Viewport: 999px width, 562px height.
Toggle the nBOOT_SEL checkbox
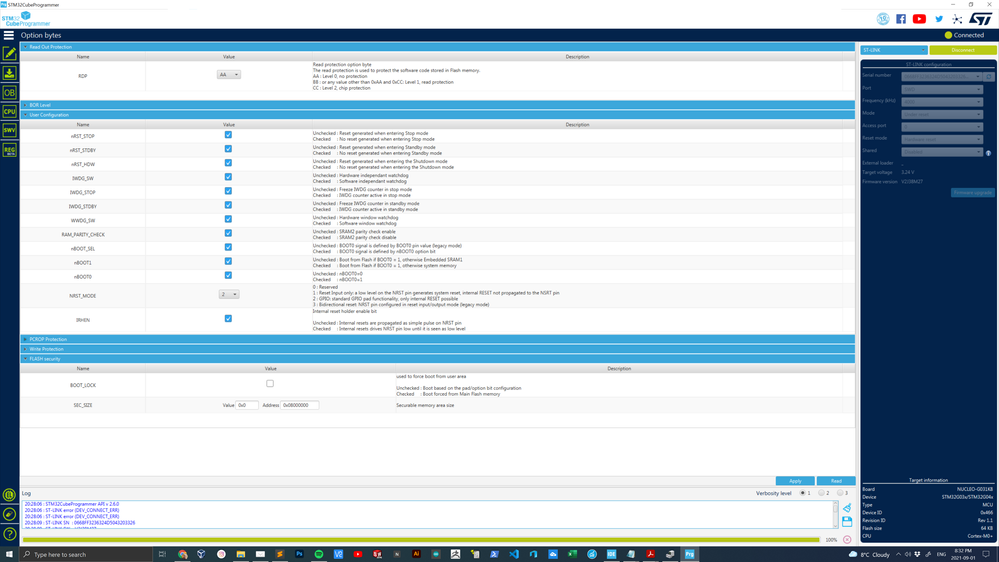[228, 247]
